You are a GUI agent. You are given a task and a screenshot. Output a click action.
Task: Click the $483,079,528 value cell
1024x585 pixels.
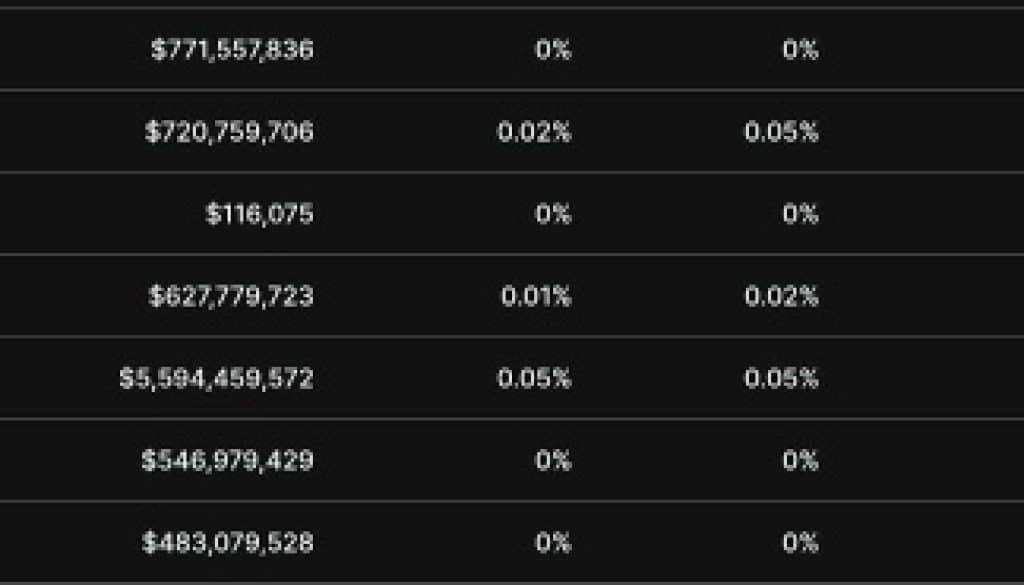click(x=227, y=543)
